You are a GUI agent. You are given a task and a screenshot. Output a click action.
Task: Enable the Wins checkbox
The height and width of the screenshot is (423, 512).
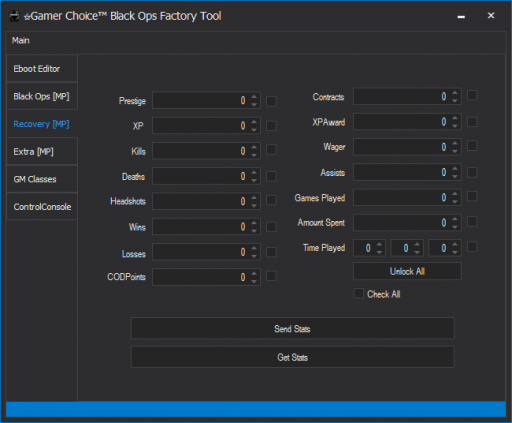tap(271, 227)
